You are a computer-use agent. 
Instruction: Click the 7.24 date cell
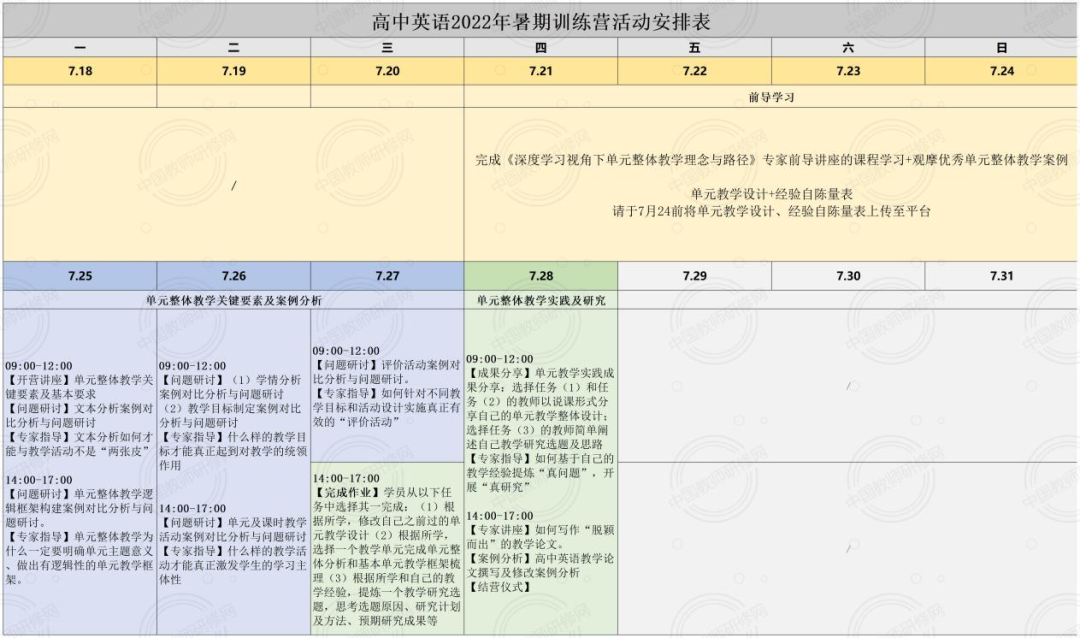click(1001, 71)
